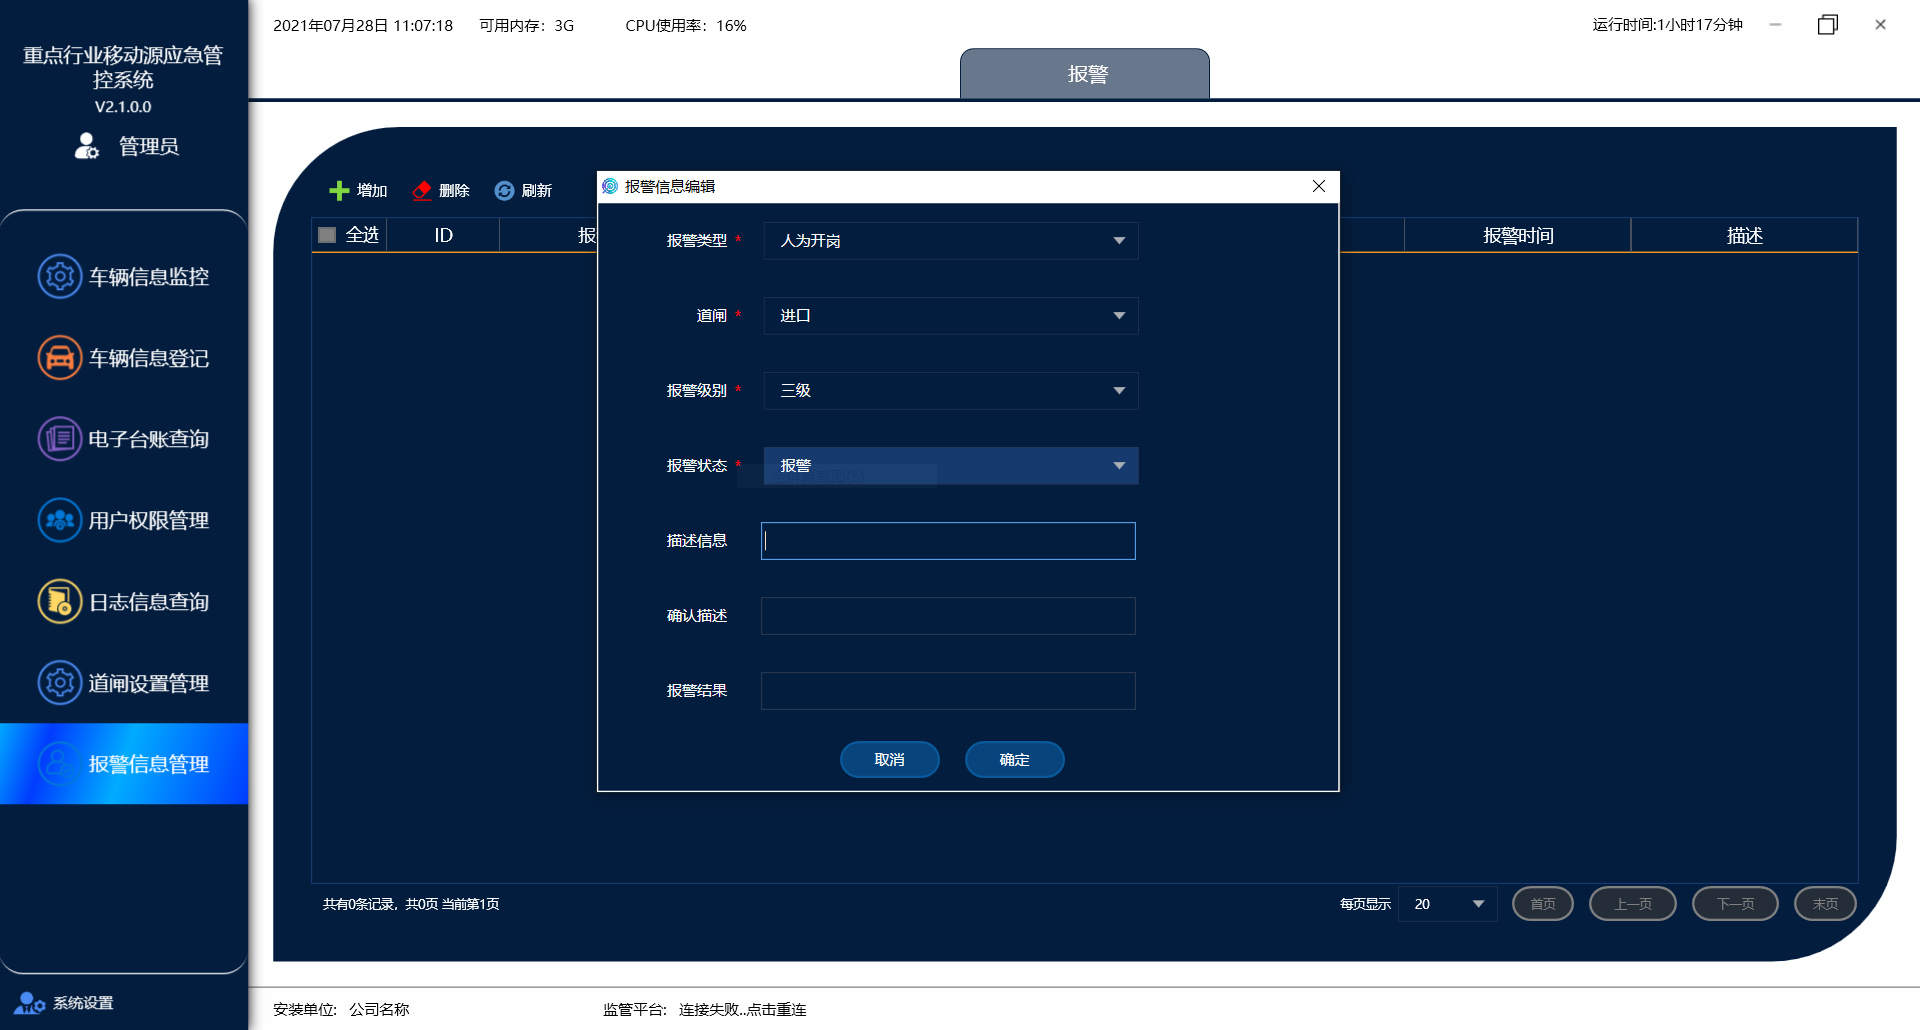This screenshot has height=1030, width=1920.
Task: Toggle the 全选 select-all checkbox
Action: (327, 235)
